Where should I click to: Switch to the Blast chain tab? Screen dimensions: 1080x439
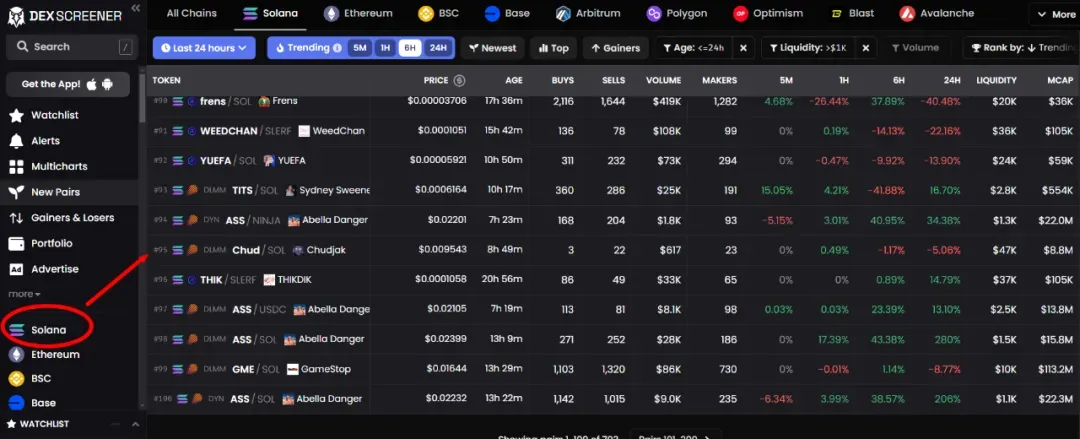852,13
